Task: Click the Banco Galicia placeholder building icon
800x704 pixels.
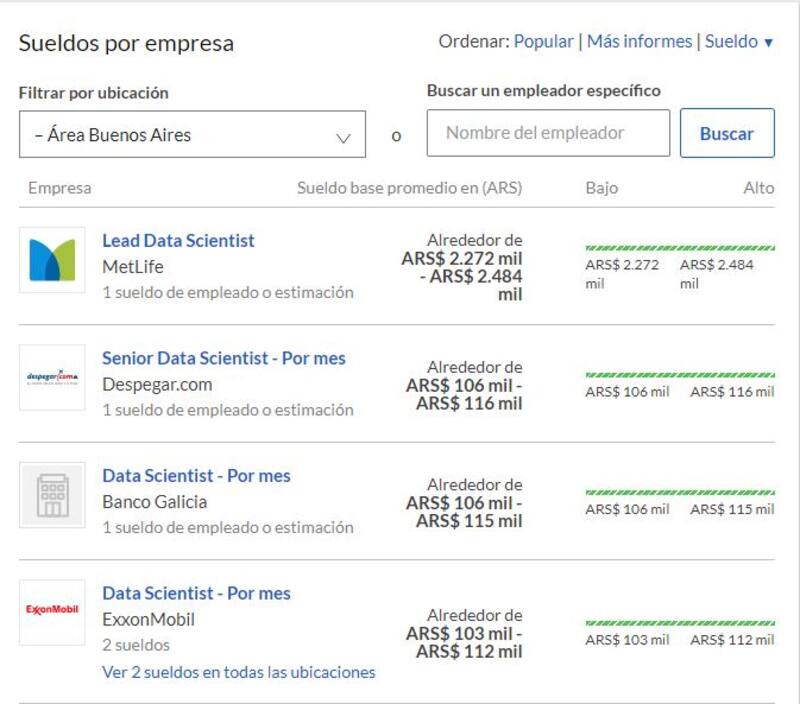Action: click(52, 495)
